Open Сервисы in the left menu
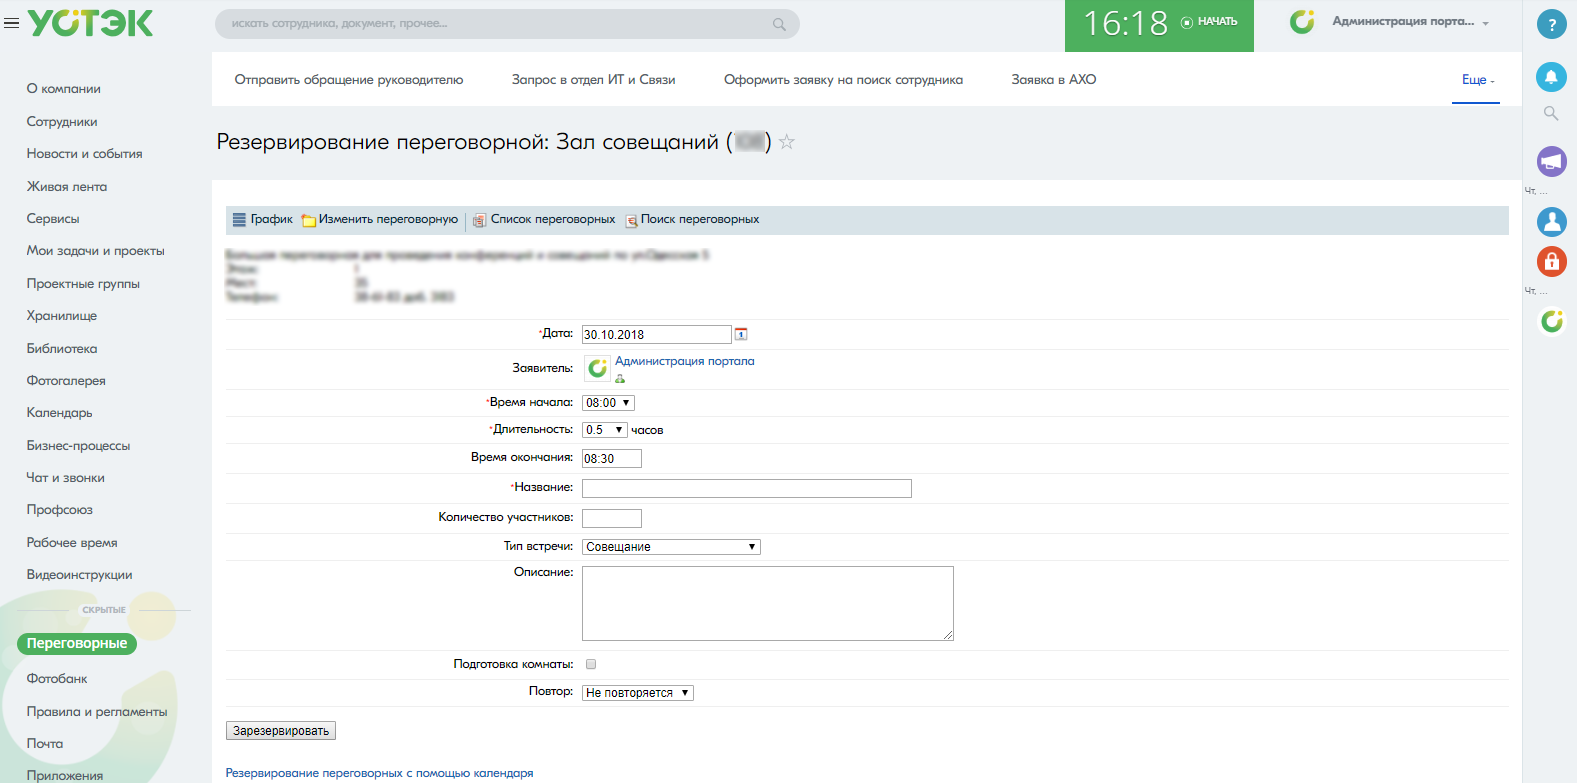Viewport: 1577px width, 783px height. pos(53,219)
